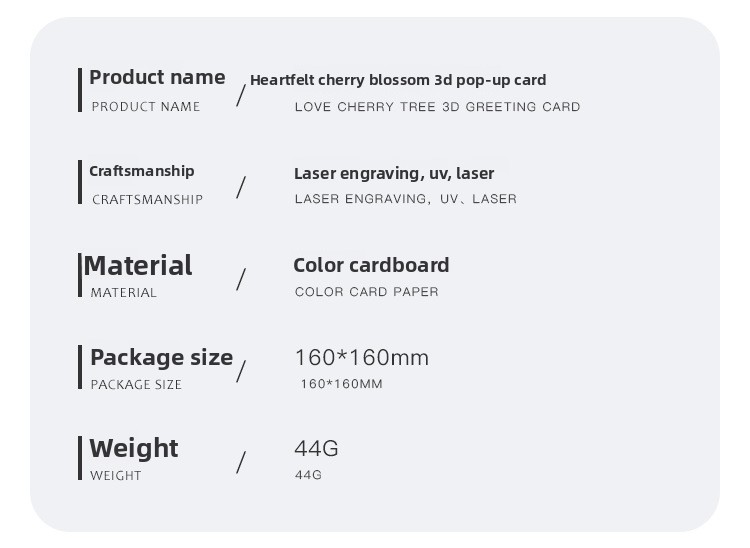Click the bold "Package size" heading
The image size is (750, 548).
pyautogui.click(x=161, y=357)
